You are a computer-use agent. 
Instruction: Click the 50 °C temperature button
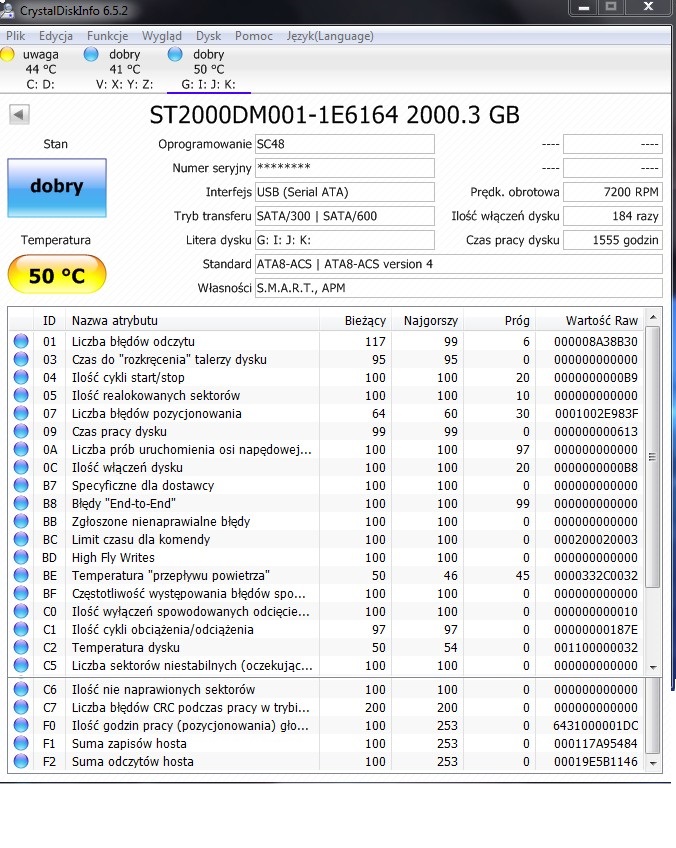coord(57,275)
